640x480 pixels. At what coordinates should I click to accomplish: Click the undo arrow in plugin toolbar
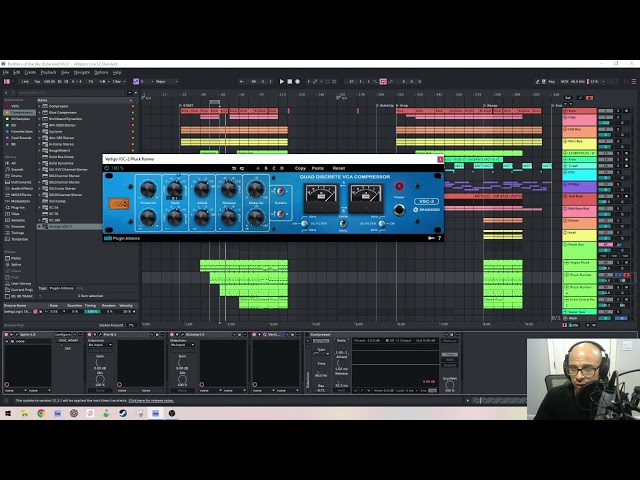(x=234, y=168)
